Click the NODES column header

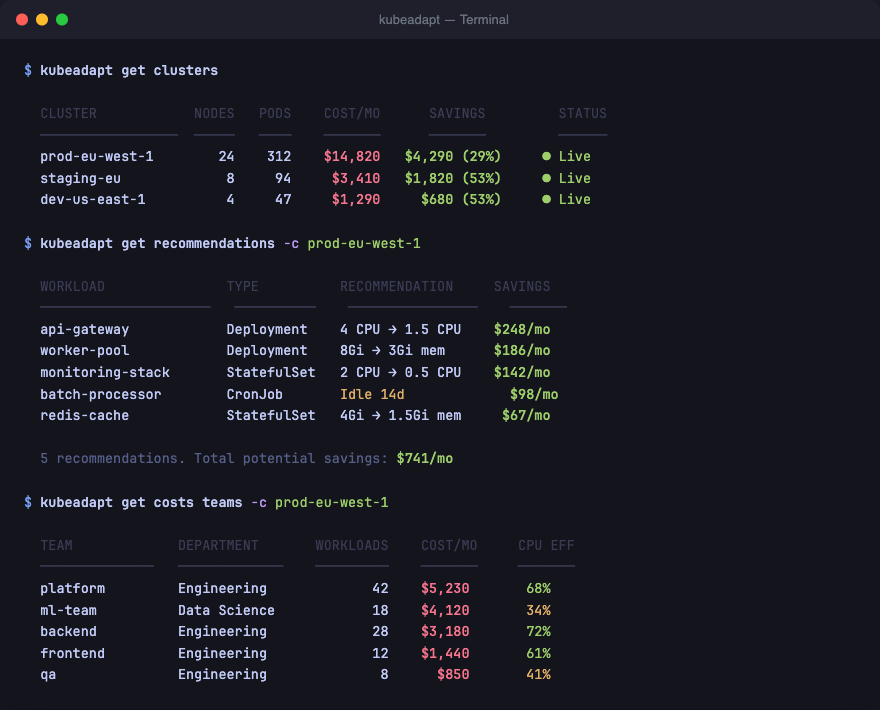pos(214,113)
